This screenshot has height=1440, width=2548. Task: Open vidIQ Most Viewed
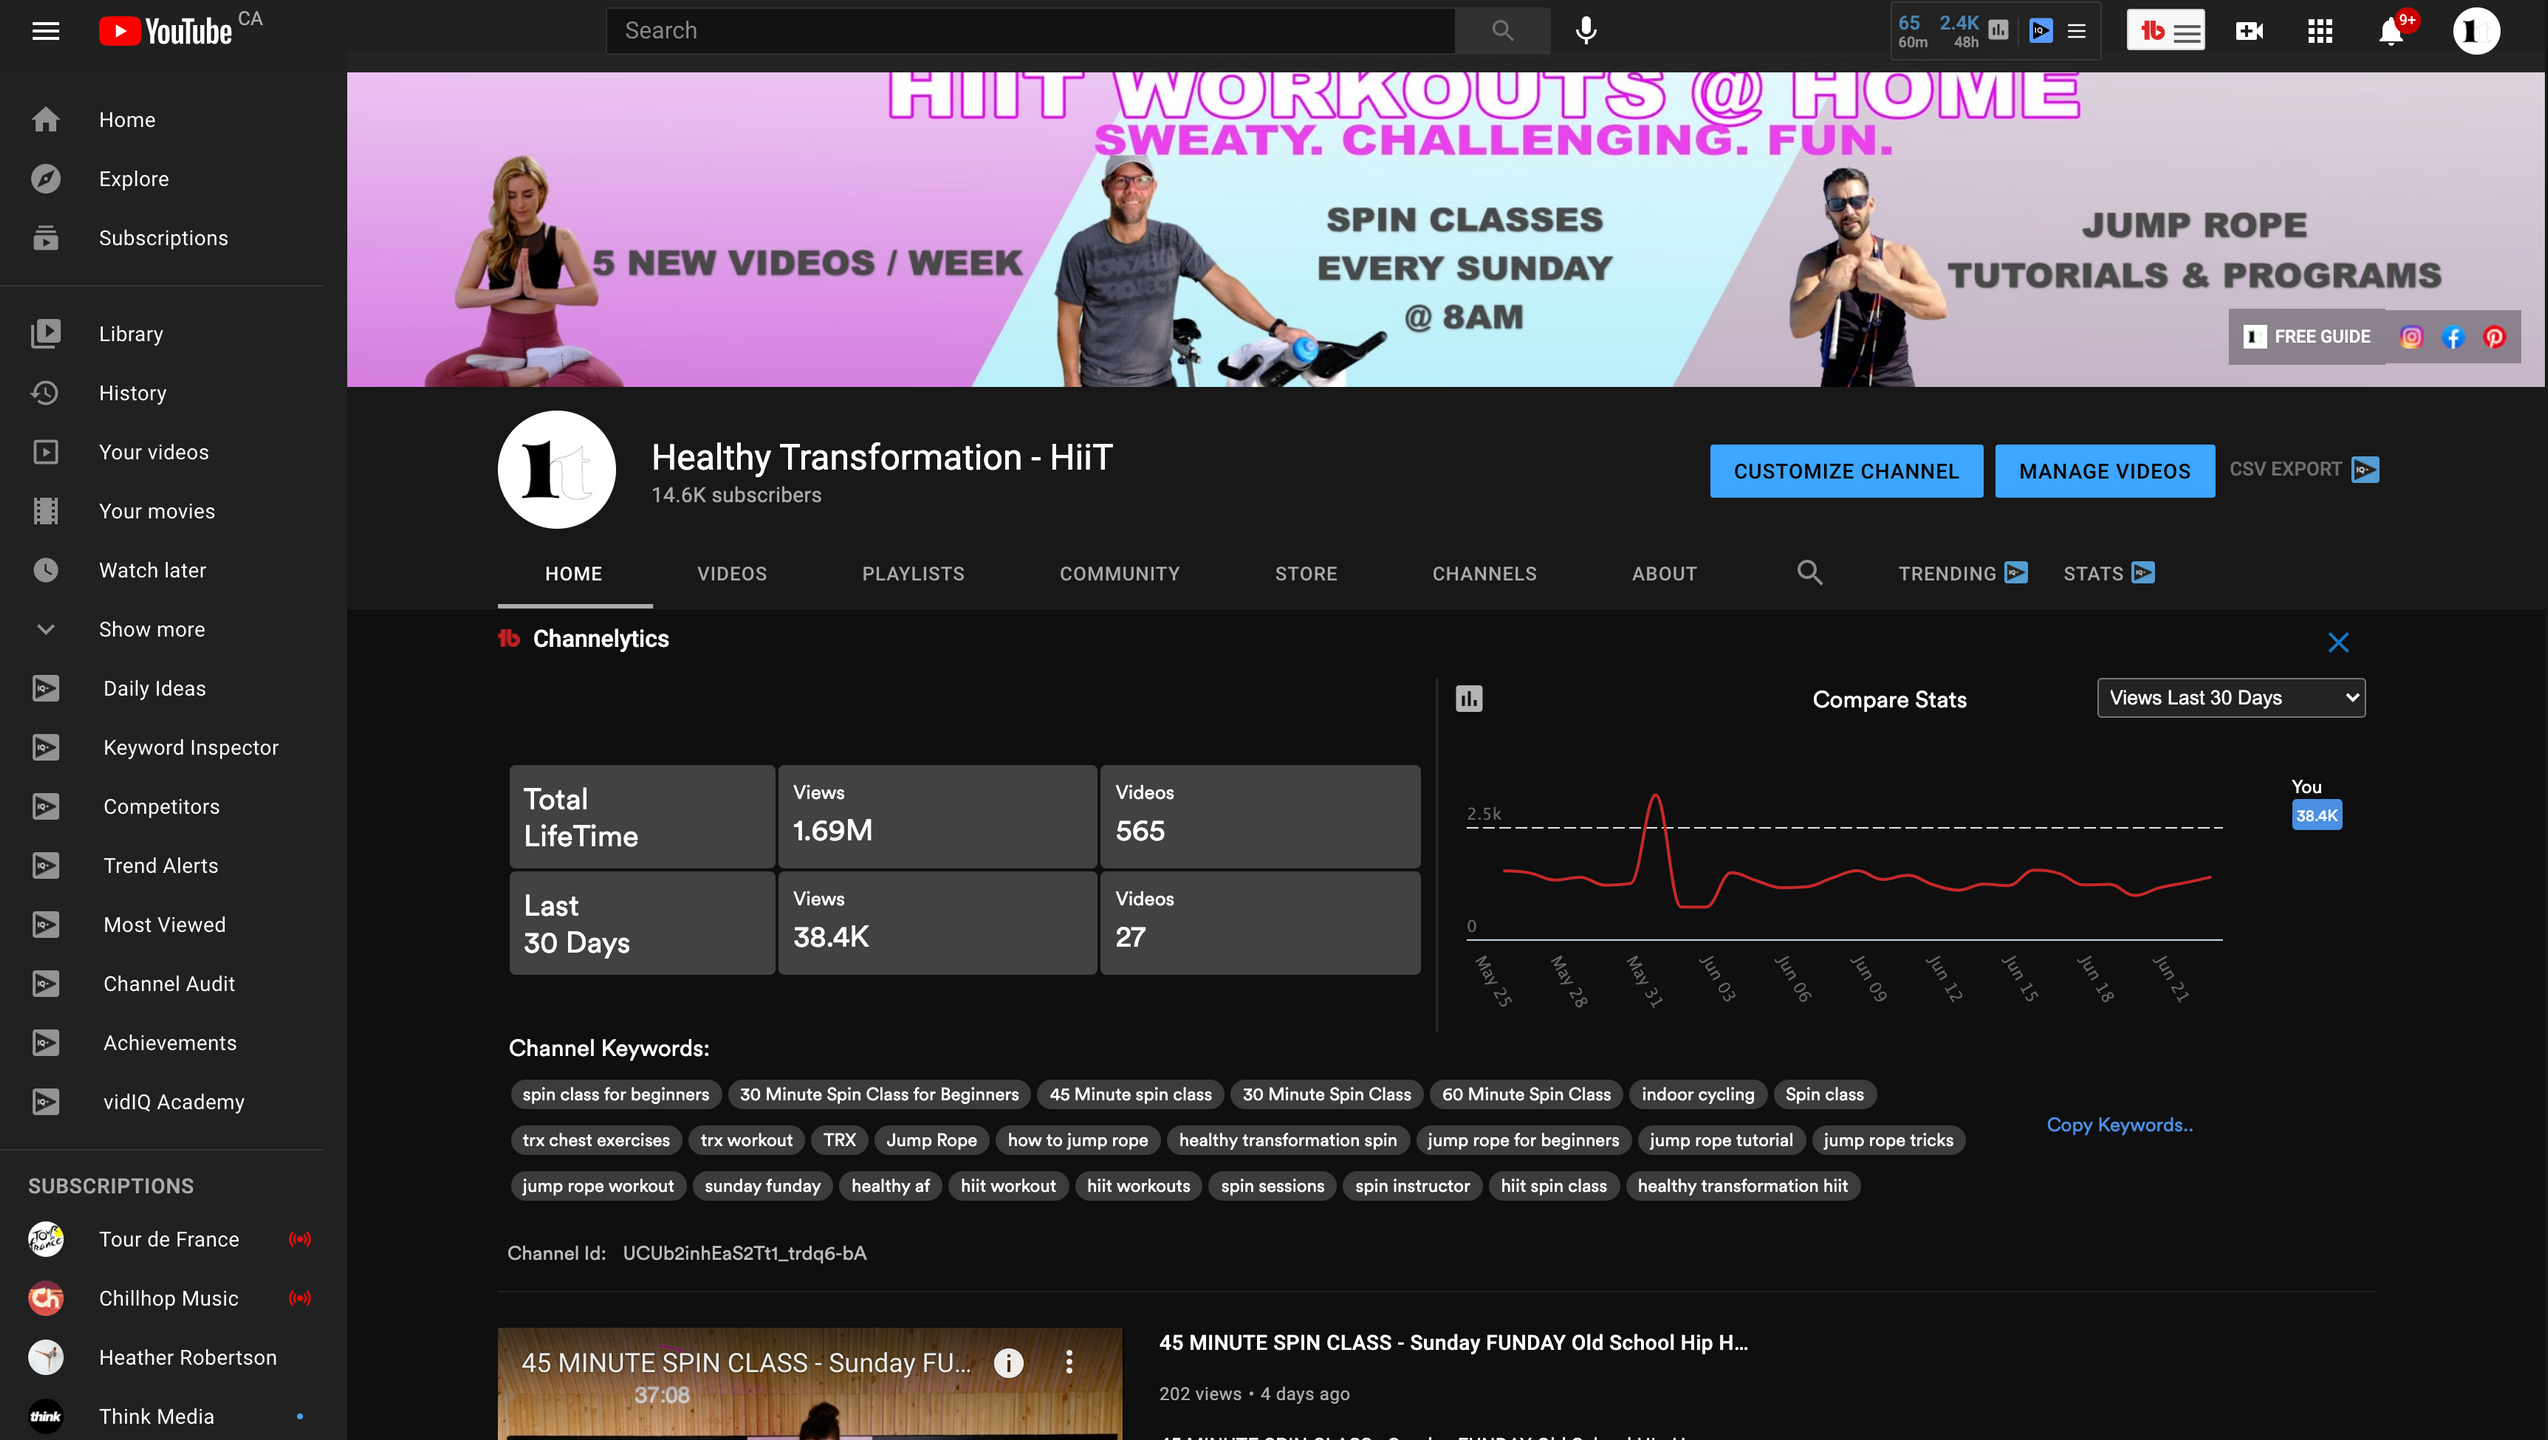pos(162,924)
